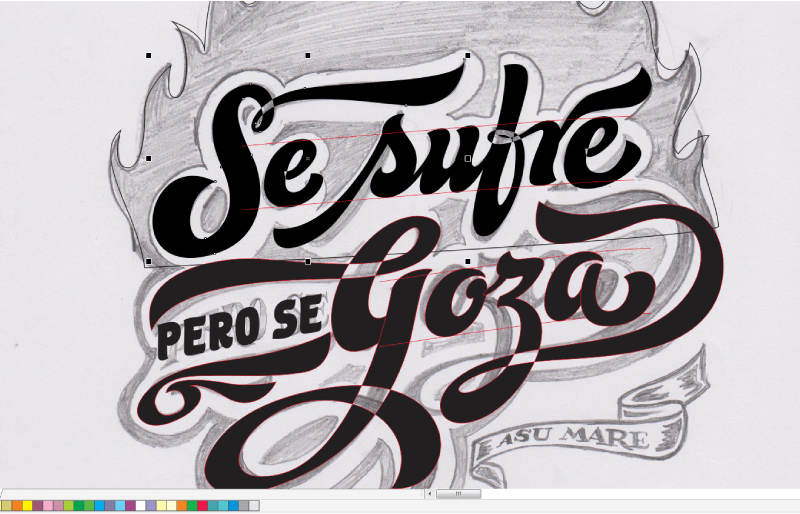Viewport: 800px width, 514px height.
Task: Click the bottom-left selection handle
Action: point(149,261)
